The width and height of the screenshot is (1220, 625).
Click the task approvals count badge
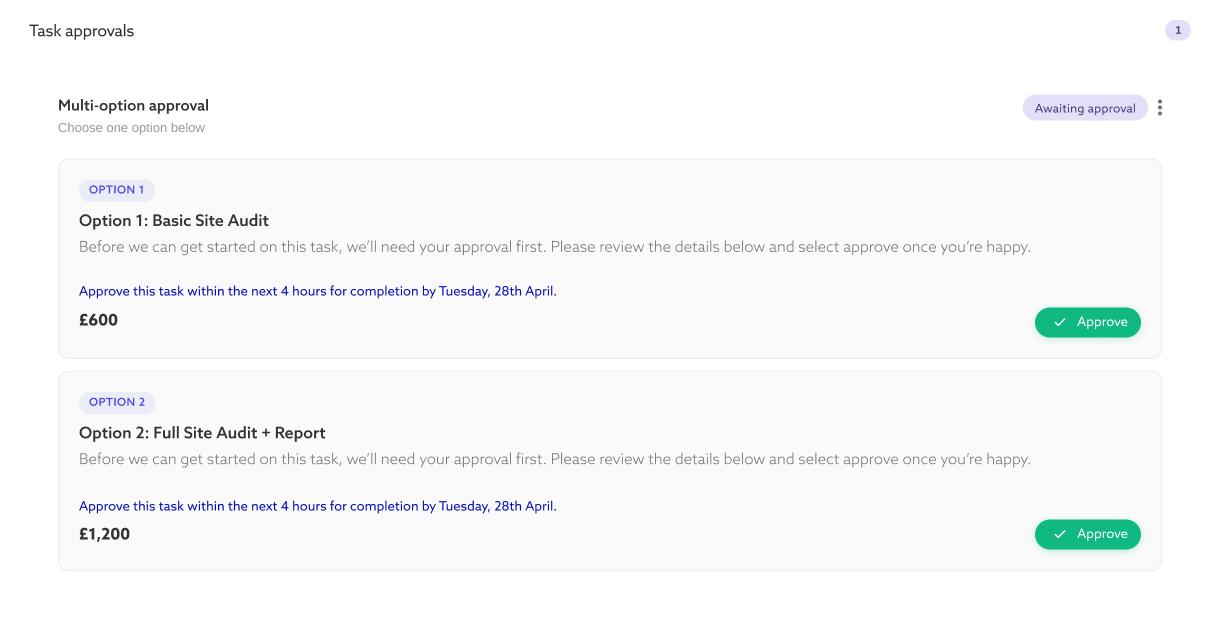point(1178,30)
